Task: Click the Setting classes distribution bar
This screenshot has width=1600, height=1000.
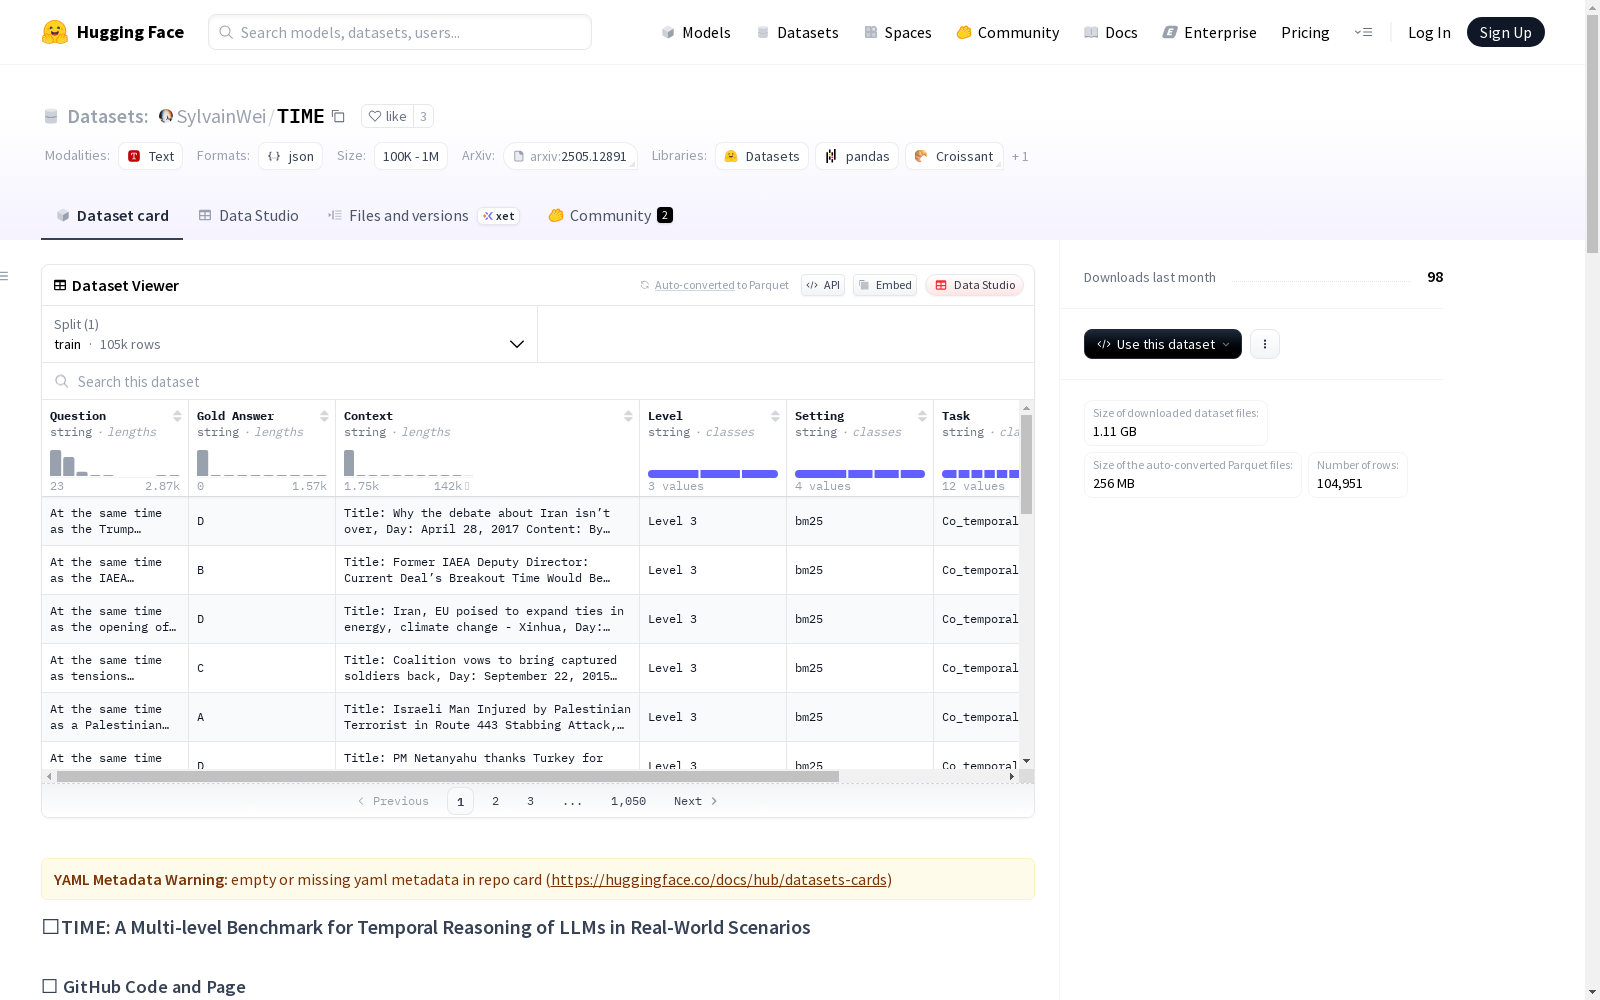Action: 860,474
